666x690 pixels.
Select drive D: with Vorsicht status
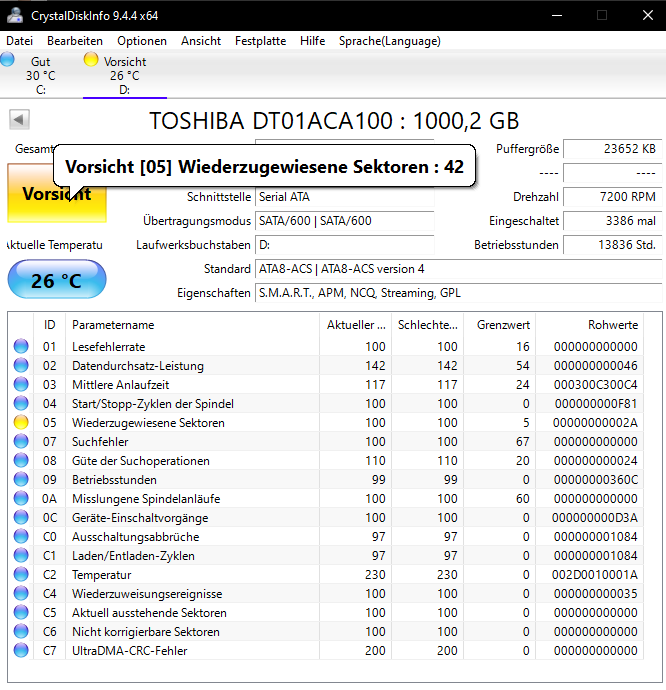125,75
